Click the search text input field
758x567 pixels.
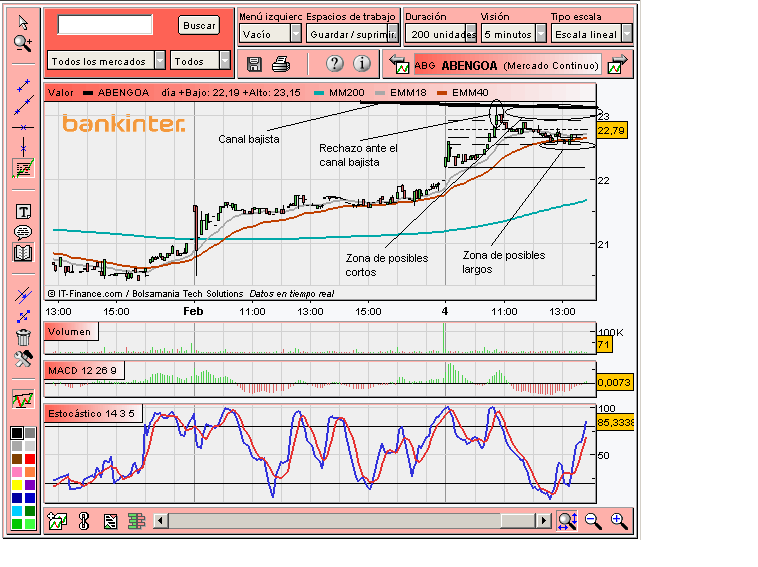pyautogui.click(x=105, y=25)
